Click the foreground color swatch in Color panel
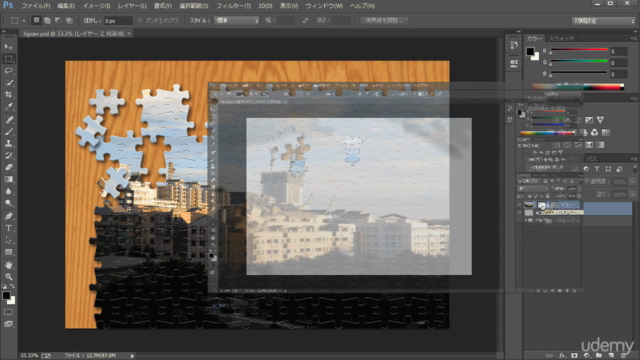Screen dimensions: 640x360 [530, 51]
